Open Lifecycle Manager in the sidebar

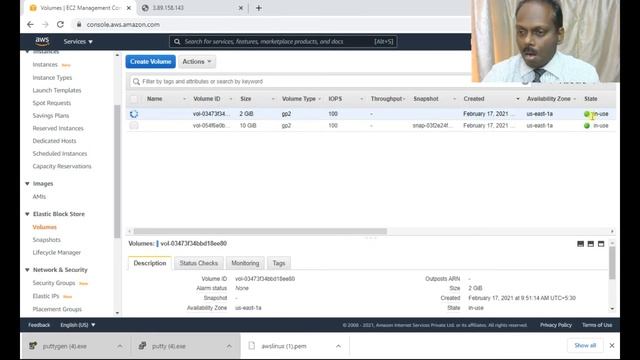(57, 253)
